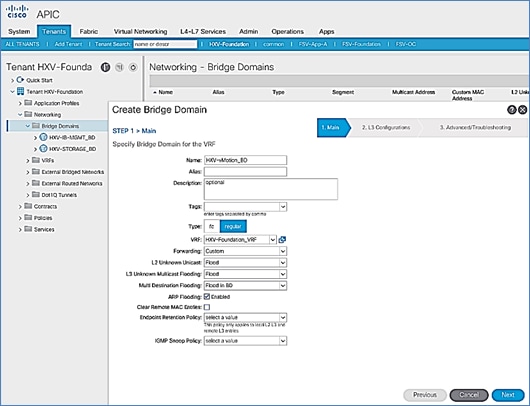
Task: Open the Fabric tab
Action: [89, 31]
